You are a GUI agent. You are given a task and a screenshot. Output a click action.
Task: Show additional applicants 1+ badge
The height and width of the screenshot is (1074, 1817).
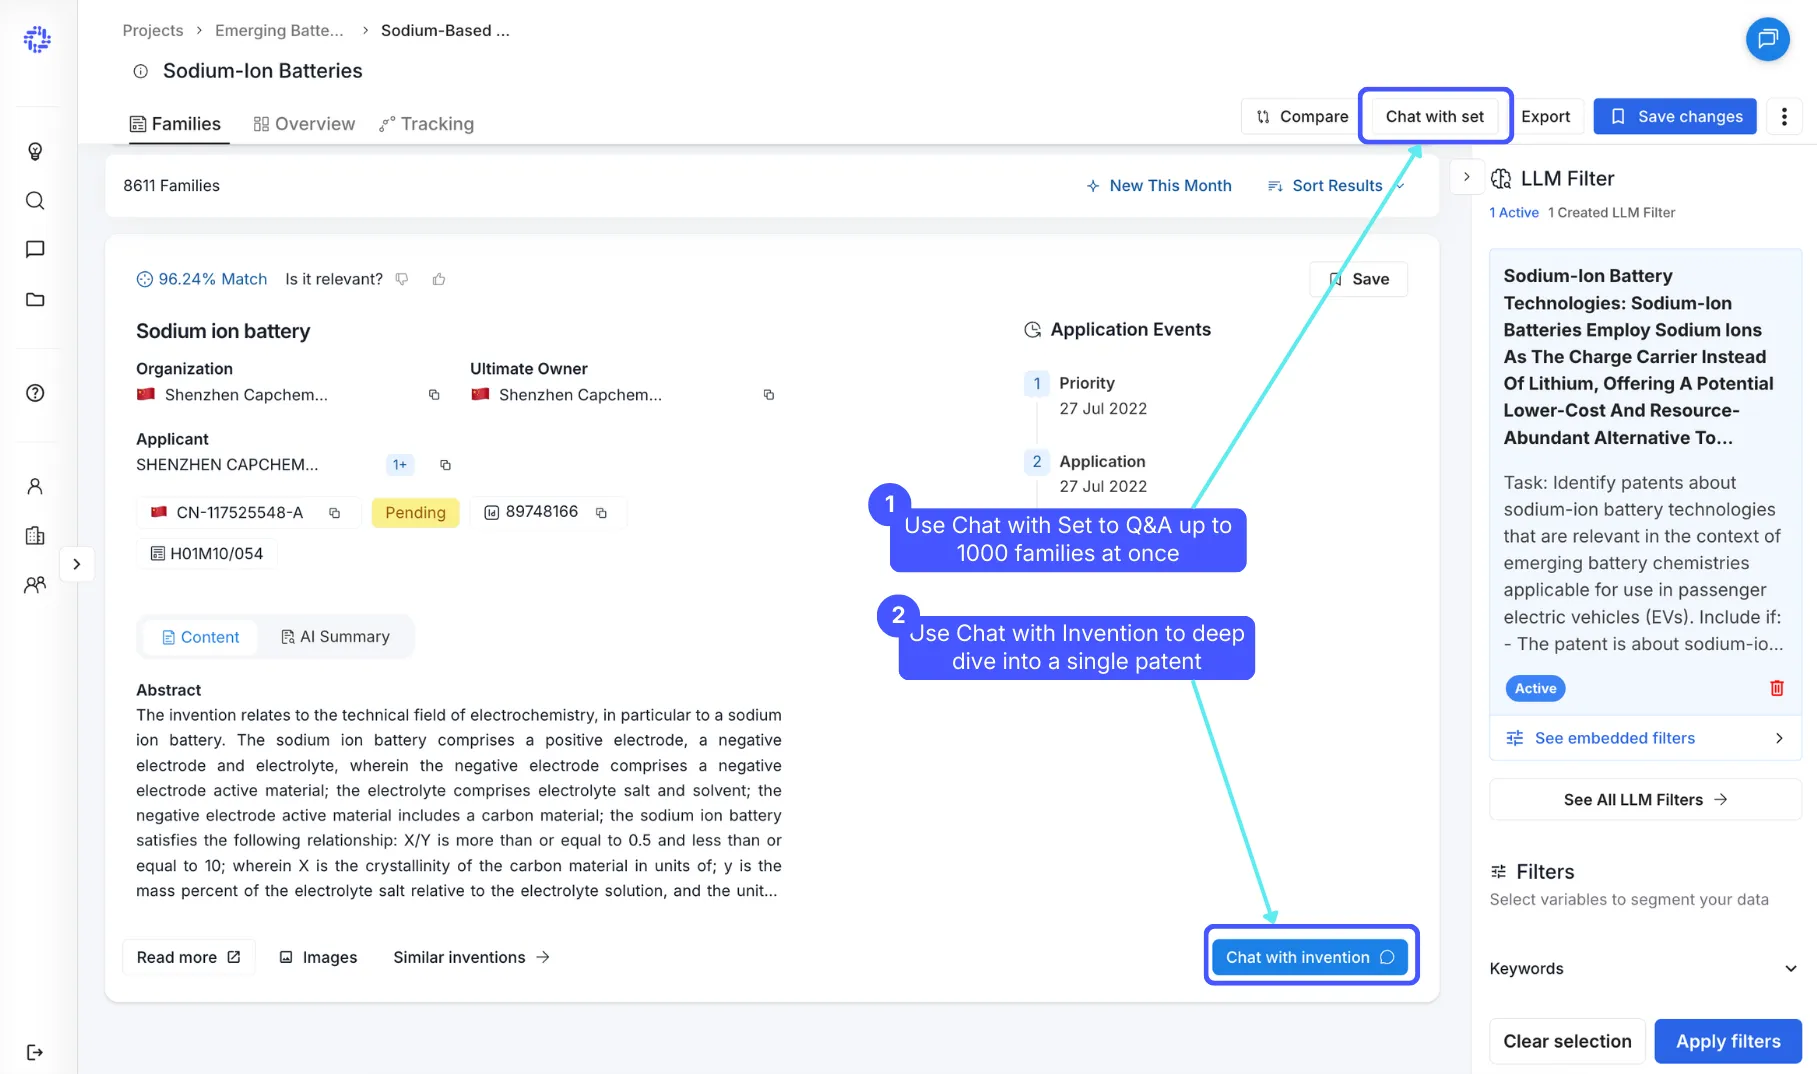pos(400,465)
